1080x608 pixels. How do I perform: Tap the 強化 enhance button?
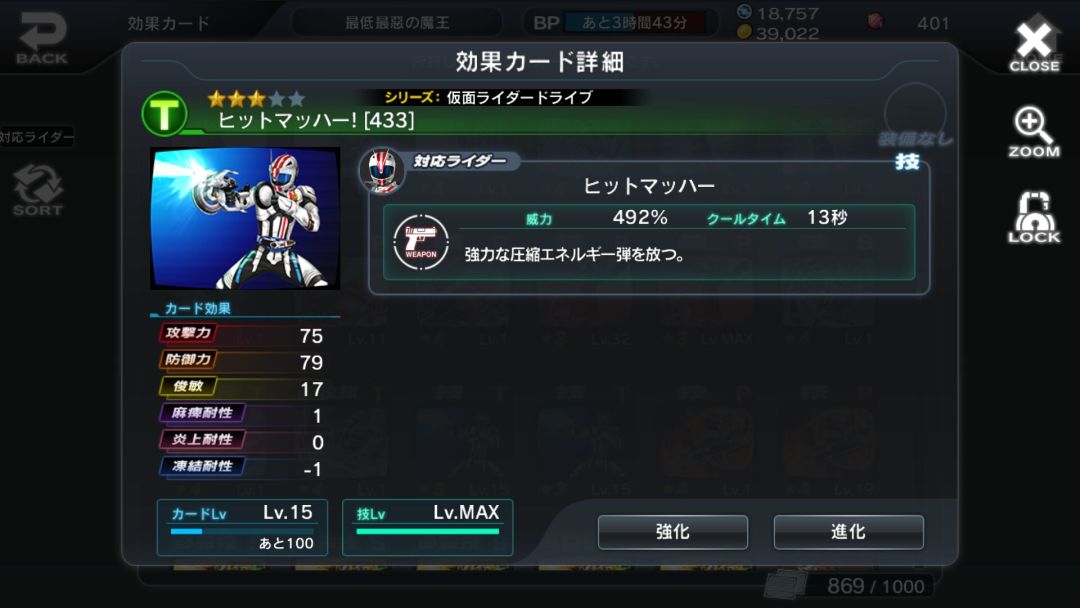tap(673, 532)
